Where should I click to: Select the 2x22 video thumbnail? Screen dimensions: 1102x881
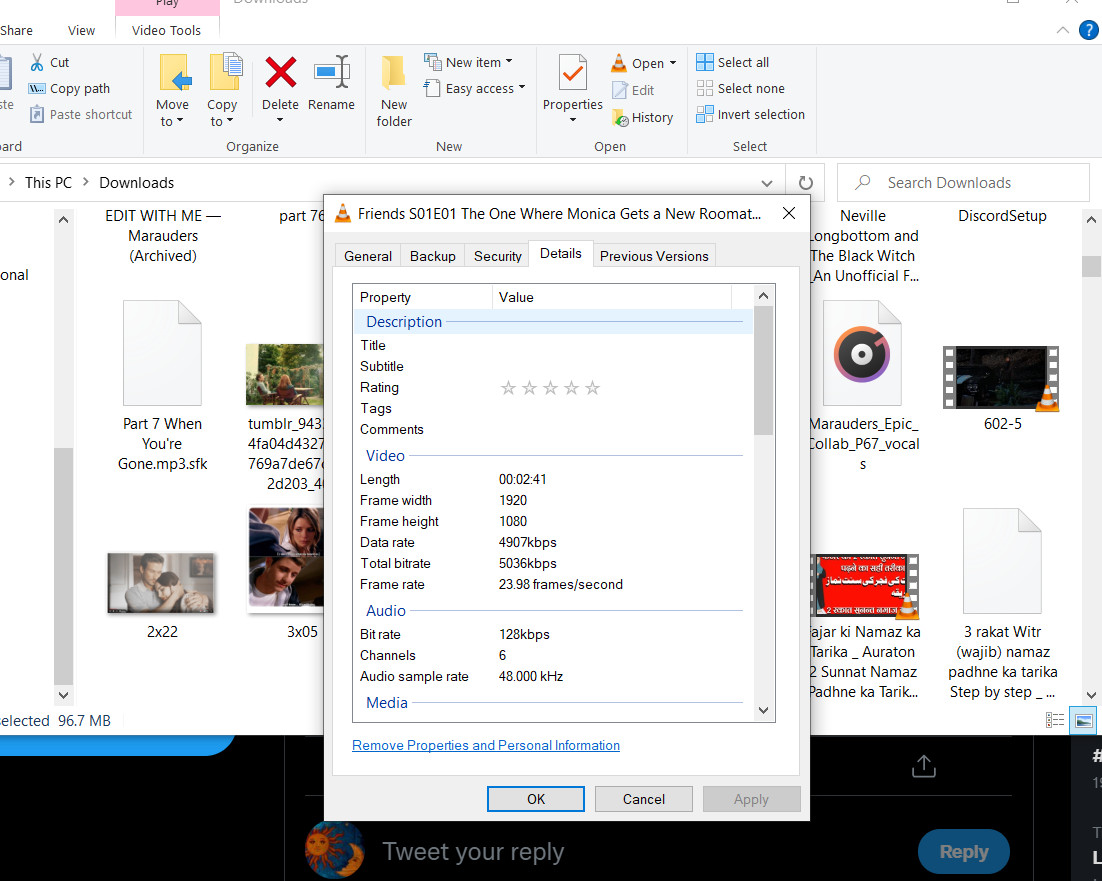point(161,582)
